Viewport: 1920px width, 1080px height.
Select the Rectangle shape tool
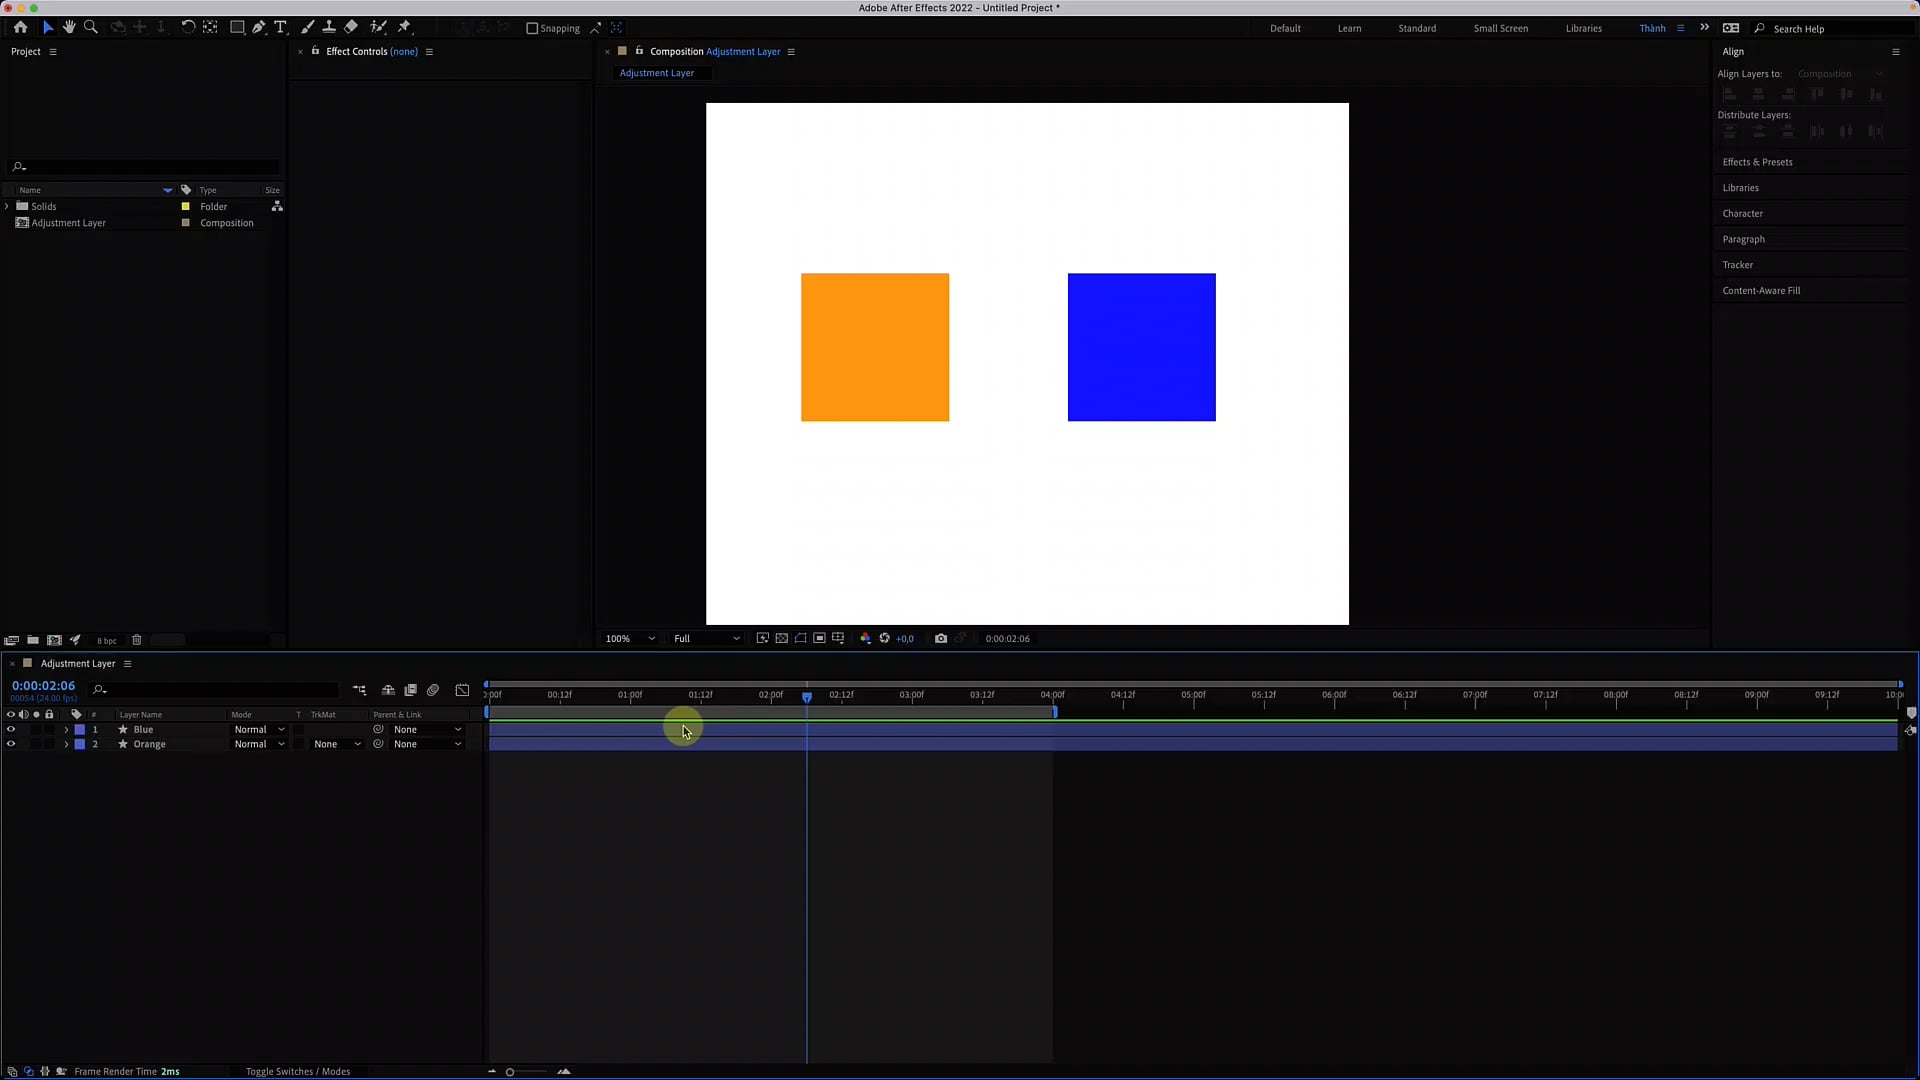point(237,27)
